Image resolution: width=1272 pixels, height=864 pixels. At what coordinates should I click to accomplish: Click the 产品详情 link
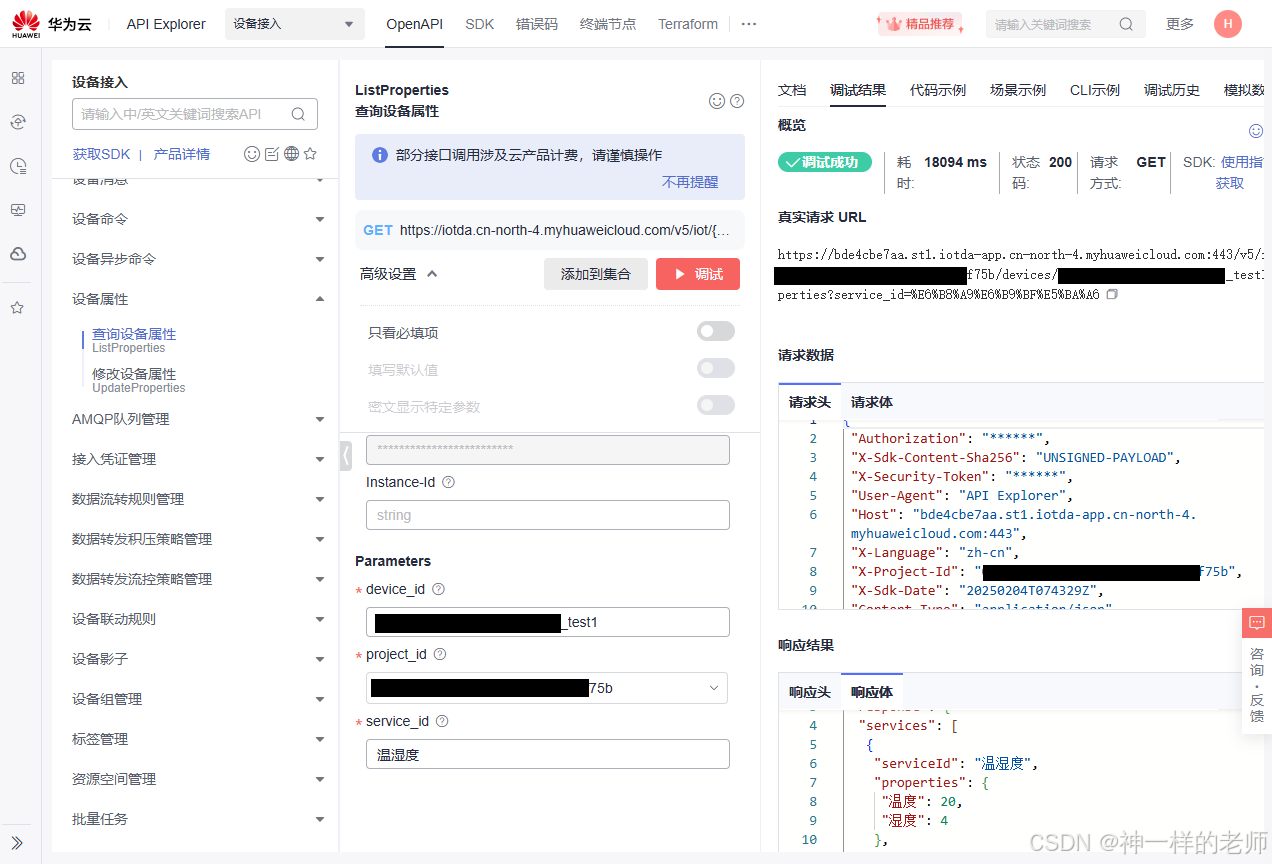(182, 154)
